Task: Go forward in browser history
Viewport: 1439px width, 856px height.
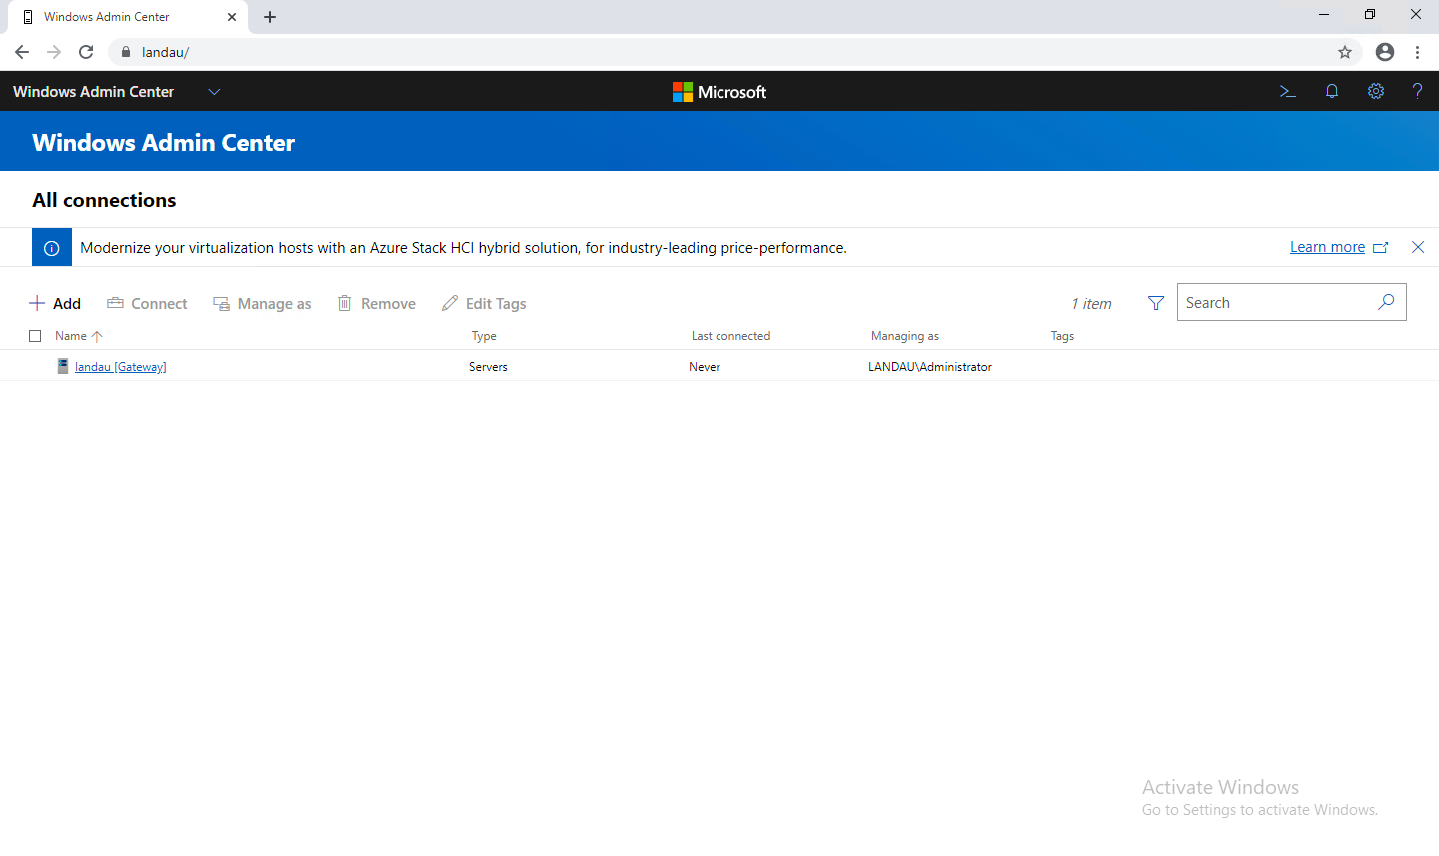Action: click(x=54, y=52)
